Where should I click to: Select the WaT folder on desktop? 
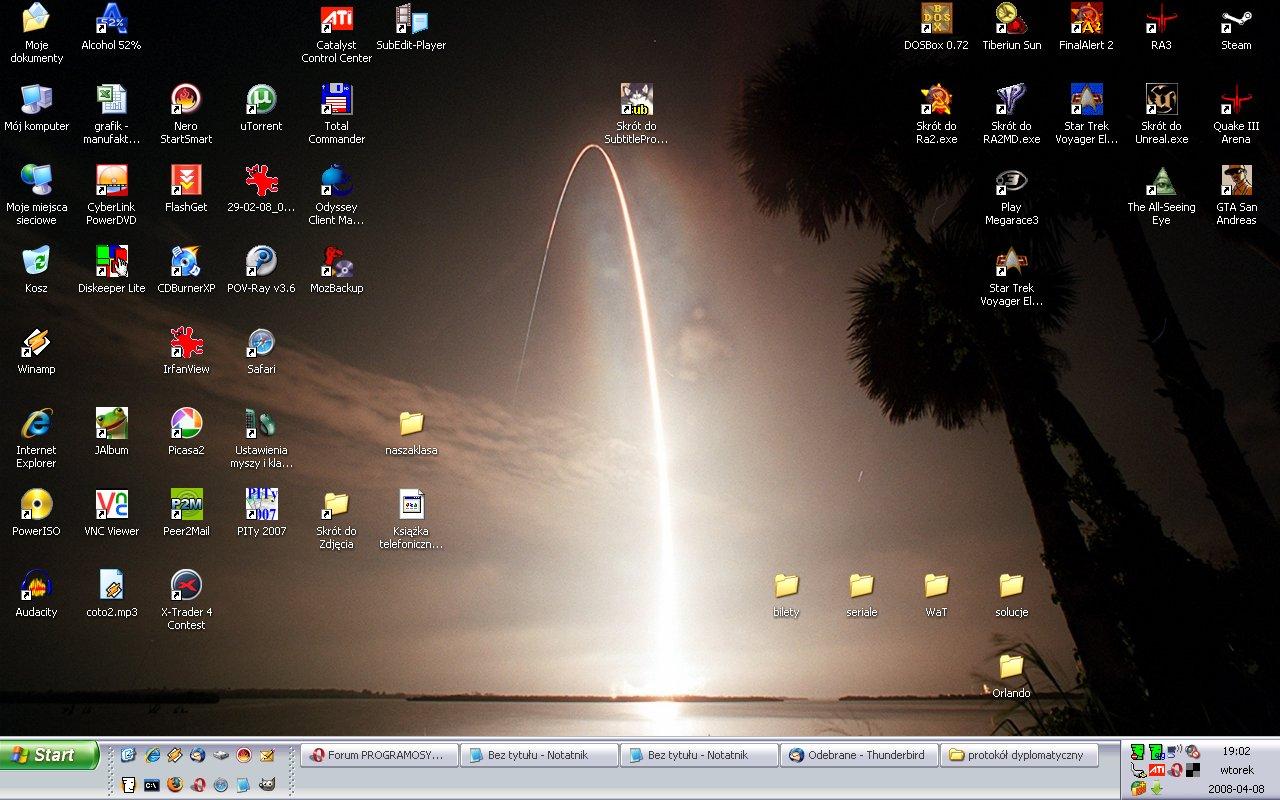(936, 594)
